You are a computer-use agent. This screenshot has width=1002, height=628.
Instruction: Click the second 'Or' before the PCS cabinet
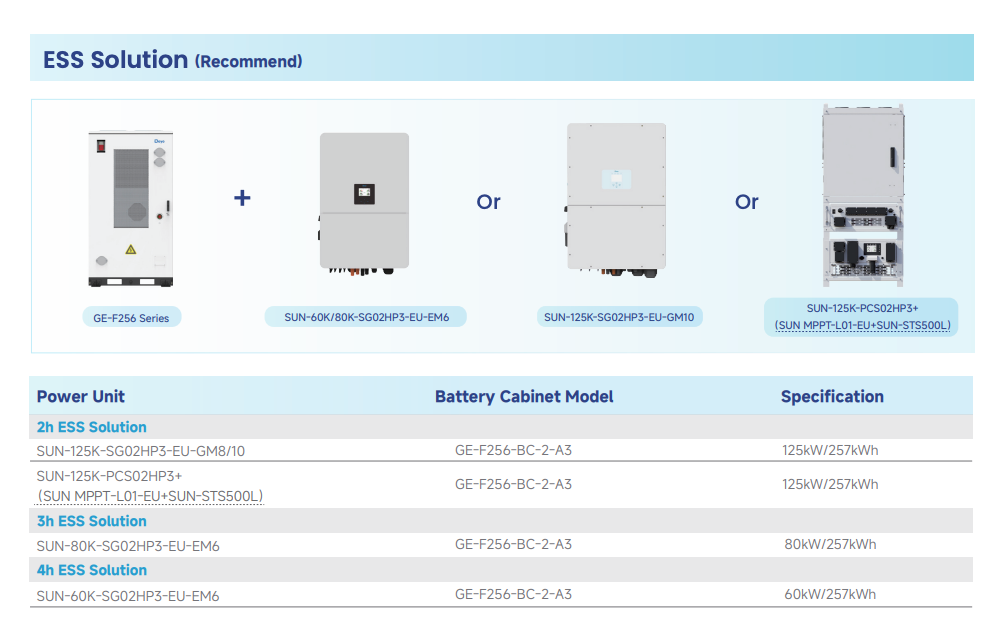746,202
